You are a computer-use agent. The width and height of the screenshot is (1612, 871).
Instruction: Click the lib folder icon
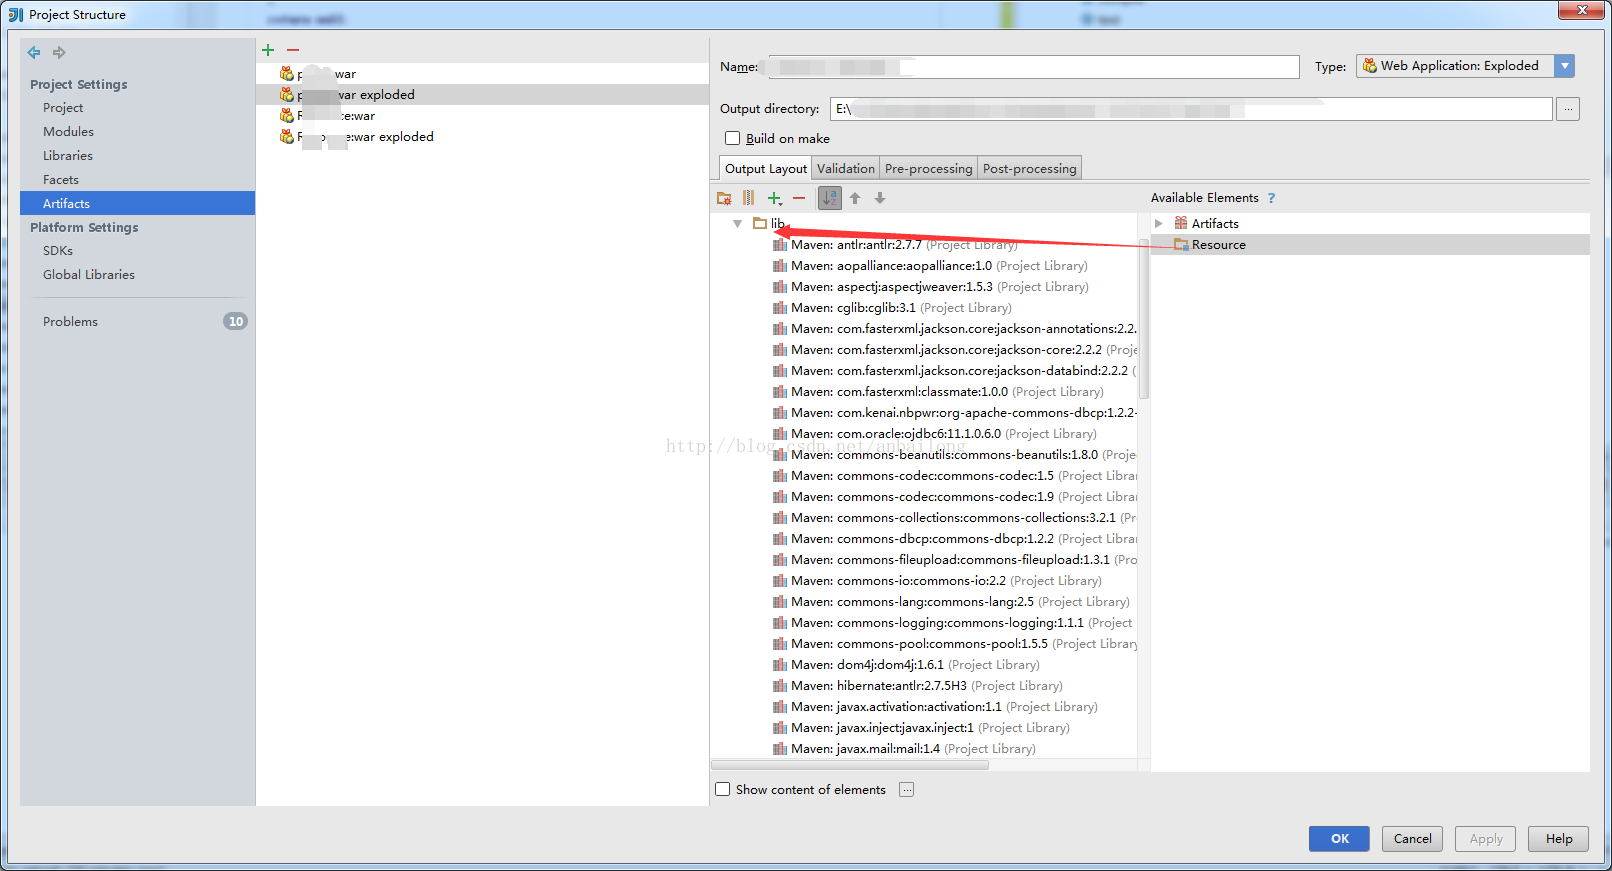pyautogui.click(x=760, y=223)
